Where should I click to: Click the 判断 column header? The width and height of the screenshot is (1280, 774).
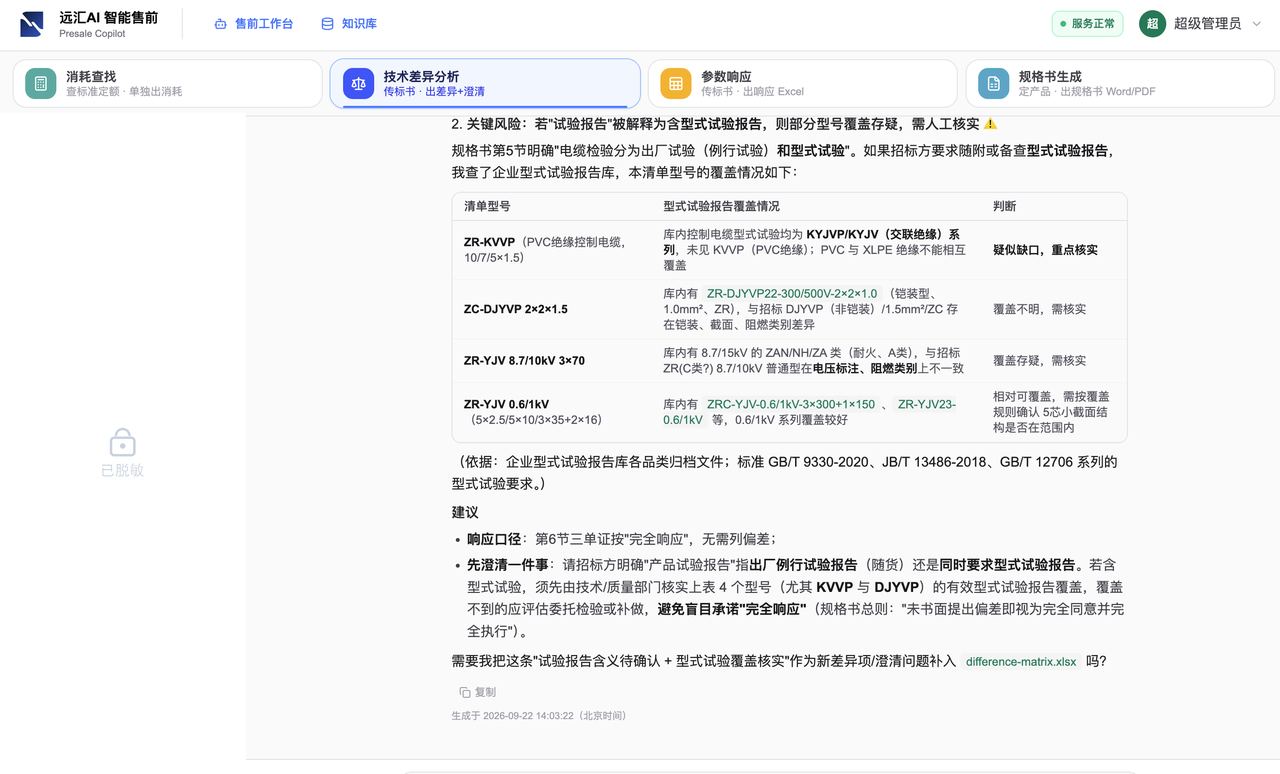click(1005, 207)
